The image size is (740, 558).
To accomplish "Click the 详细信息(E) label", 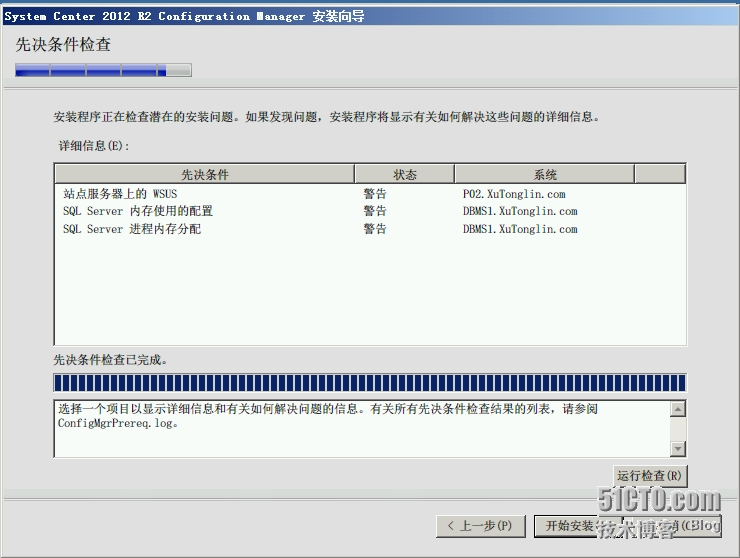I will (x=93, y=145).
